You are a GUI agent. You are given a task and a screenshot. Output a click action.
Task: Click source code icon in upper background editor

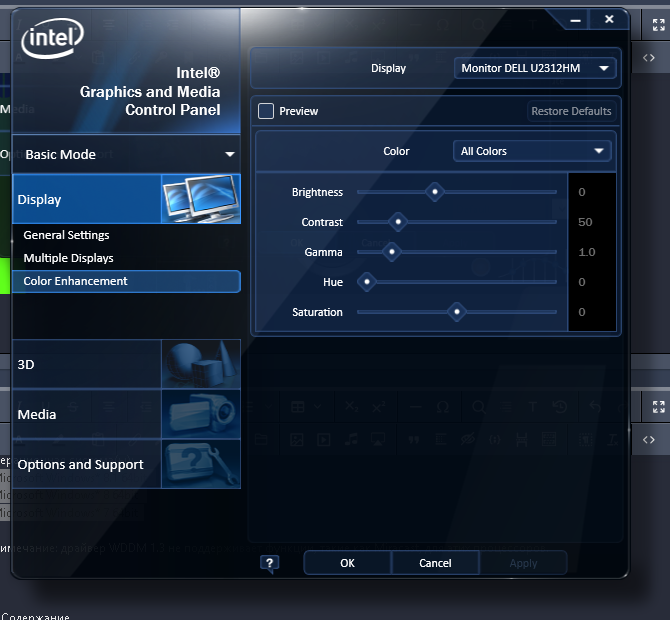click(x=649, y=58)
